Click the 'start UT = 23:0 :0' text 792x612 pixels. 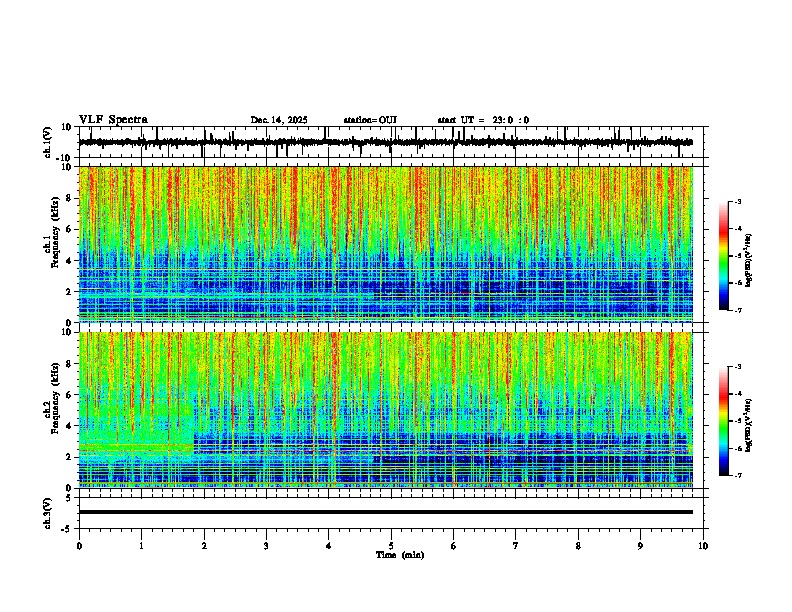point(483,120)
